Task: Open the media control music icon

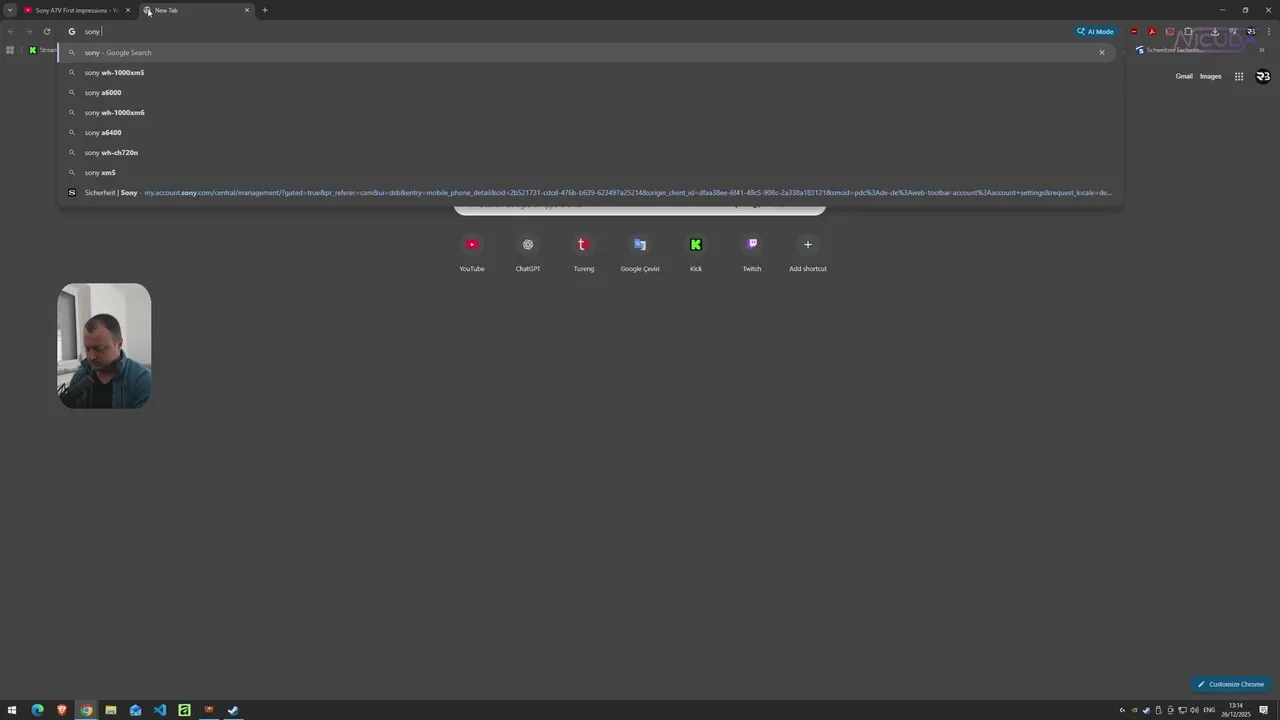Action: pyautogui.click(x=1233, y=31)
